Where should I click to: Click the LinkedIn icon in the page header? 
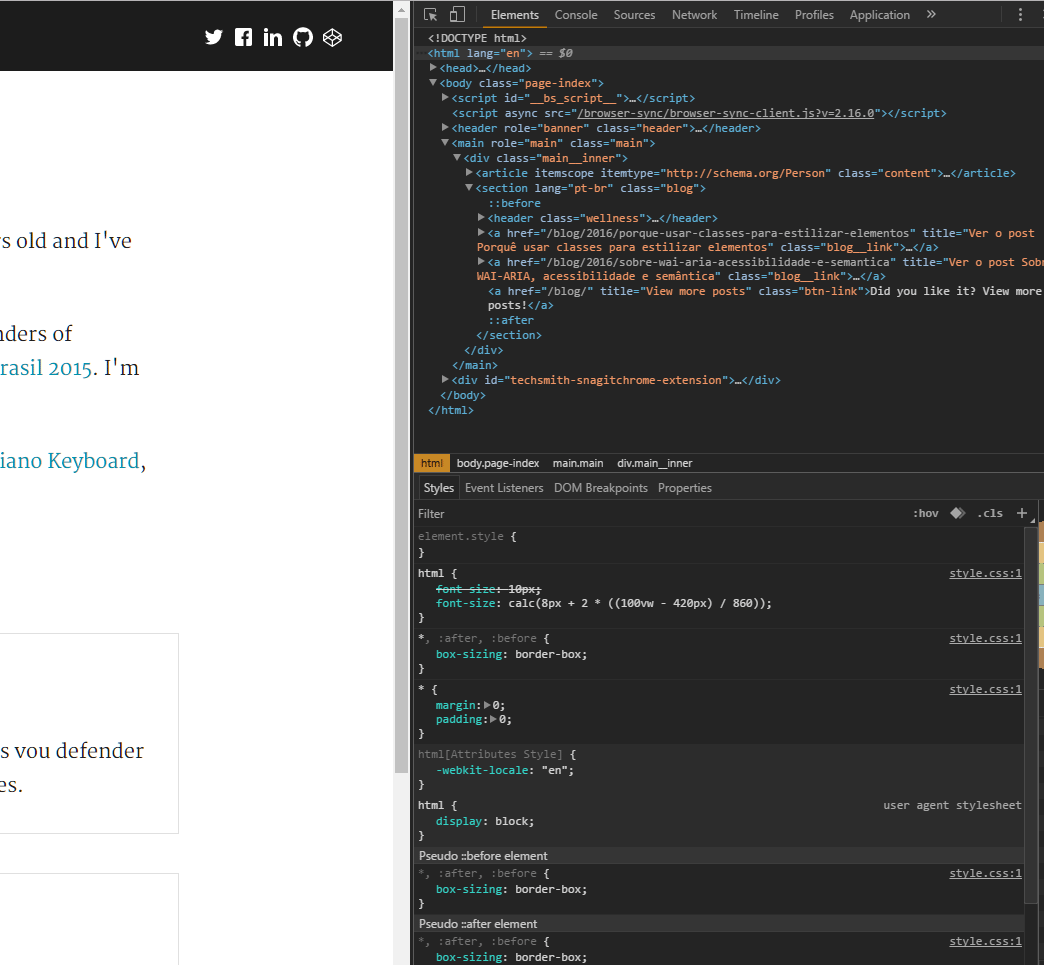pos(273,37)
